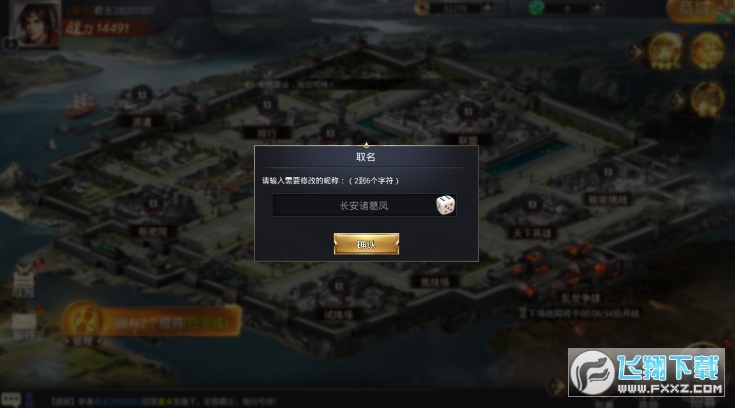The image size is (735, 408).
Task: Open the top-right golden event medallion
Action: (x=707, y=51)
